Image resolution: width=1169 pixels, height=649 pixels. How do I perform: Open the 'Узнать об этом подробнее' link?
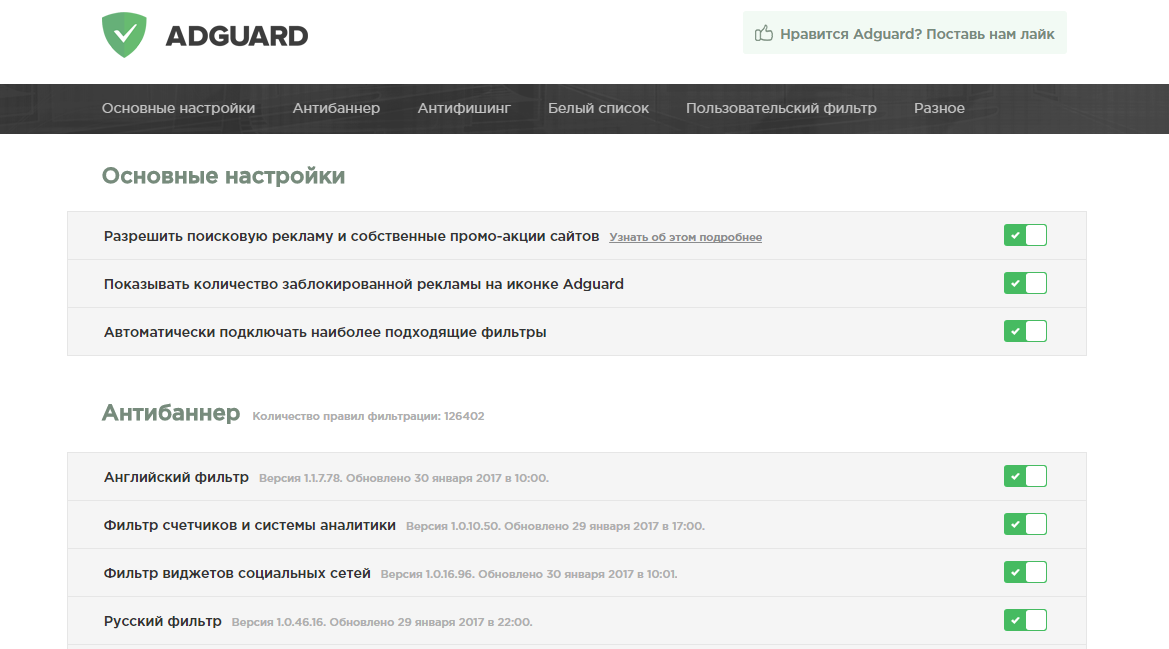pyautogui.click(x=685, y=237)
